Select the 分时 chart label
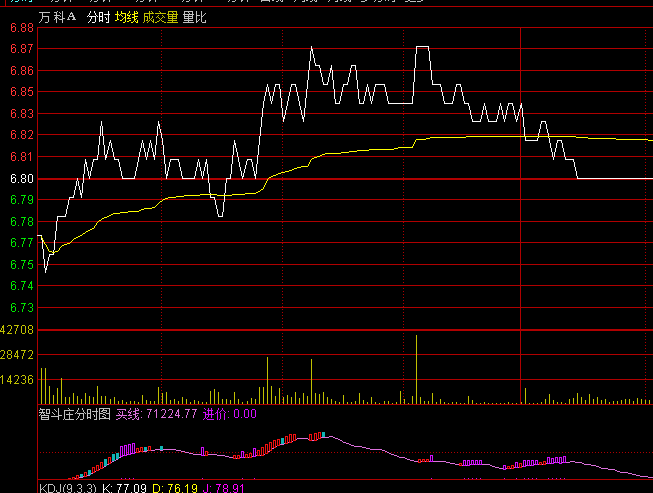This screenshot has width=653, height=493. 99,18
